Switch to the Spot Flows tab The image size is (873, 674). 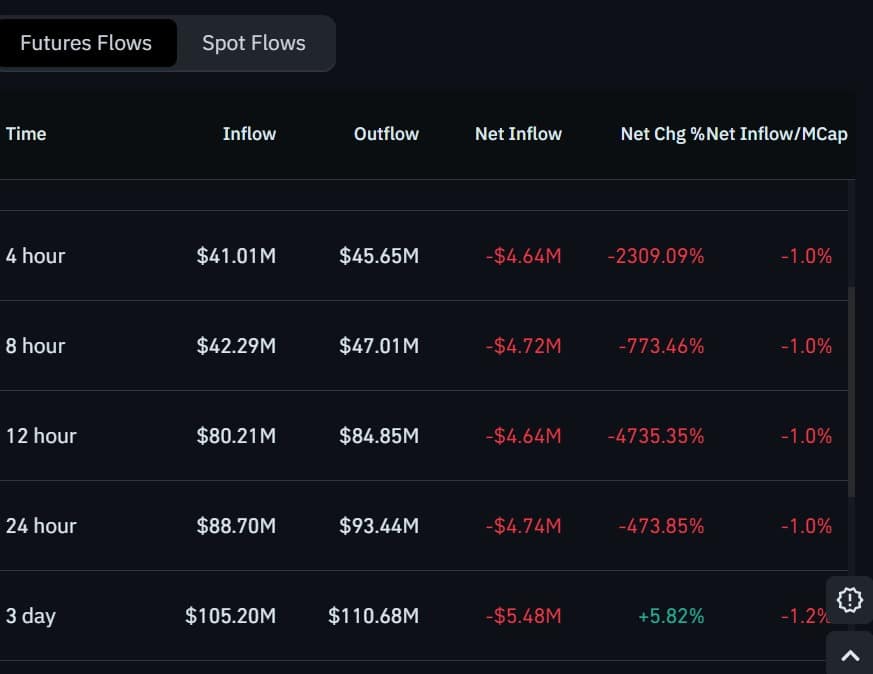[254, 43]
